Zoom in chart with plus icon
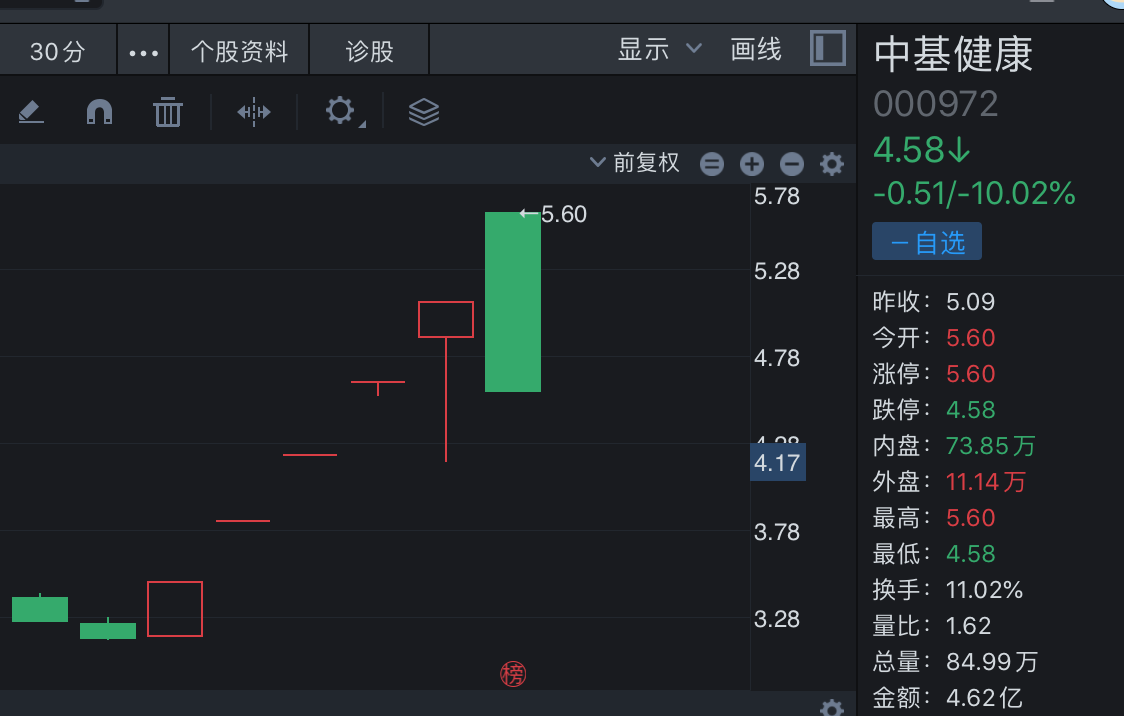Image resolution: width=1124 pixels, height=716 pixels. click(752, 164)
